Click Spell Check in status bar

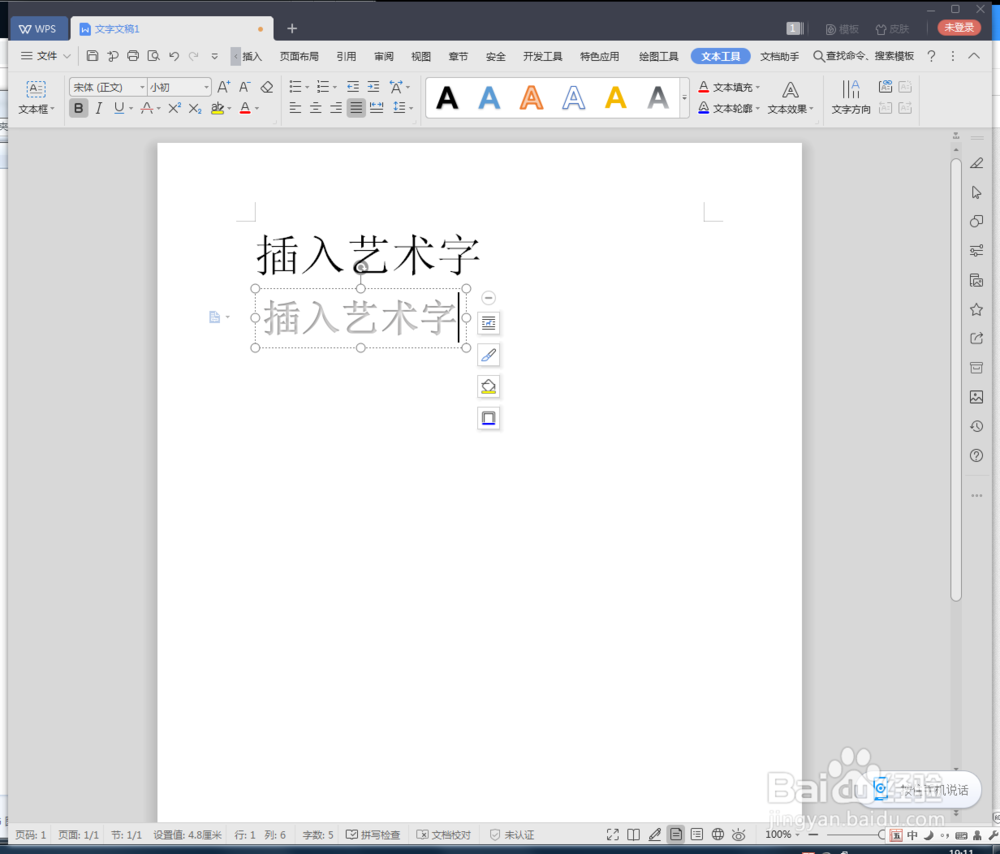click(x=374, y=835)
